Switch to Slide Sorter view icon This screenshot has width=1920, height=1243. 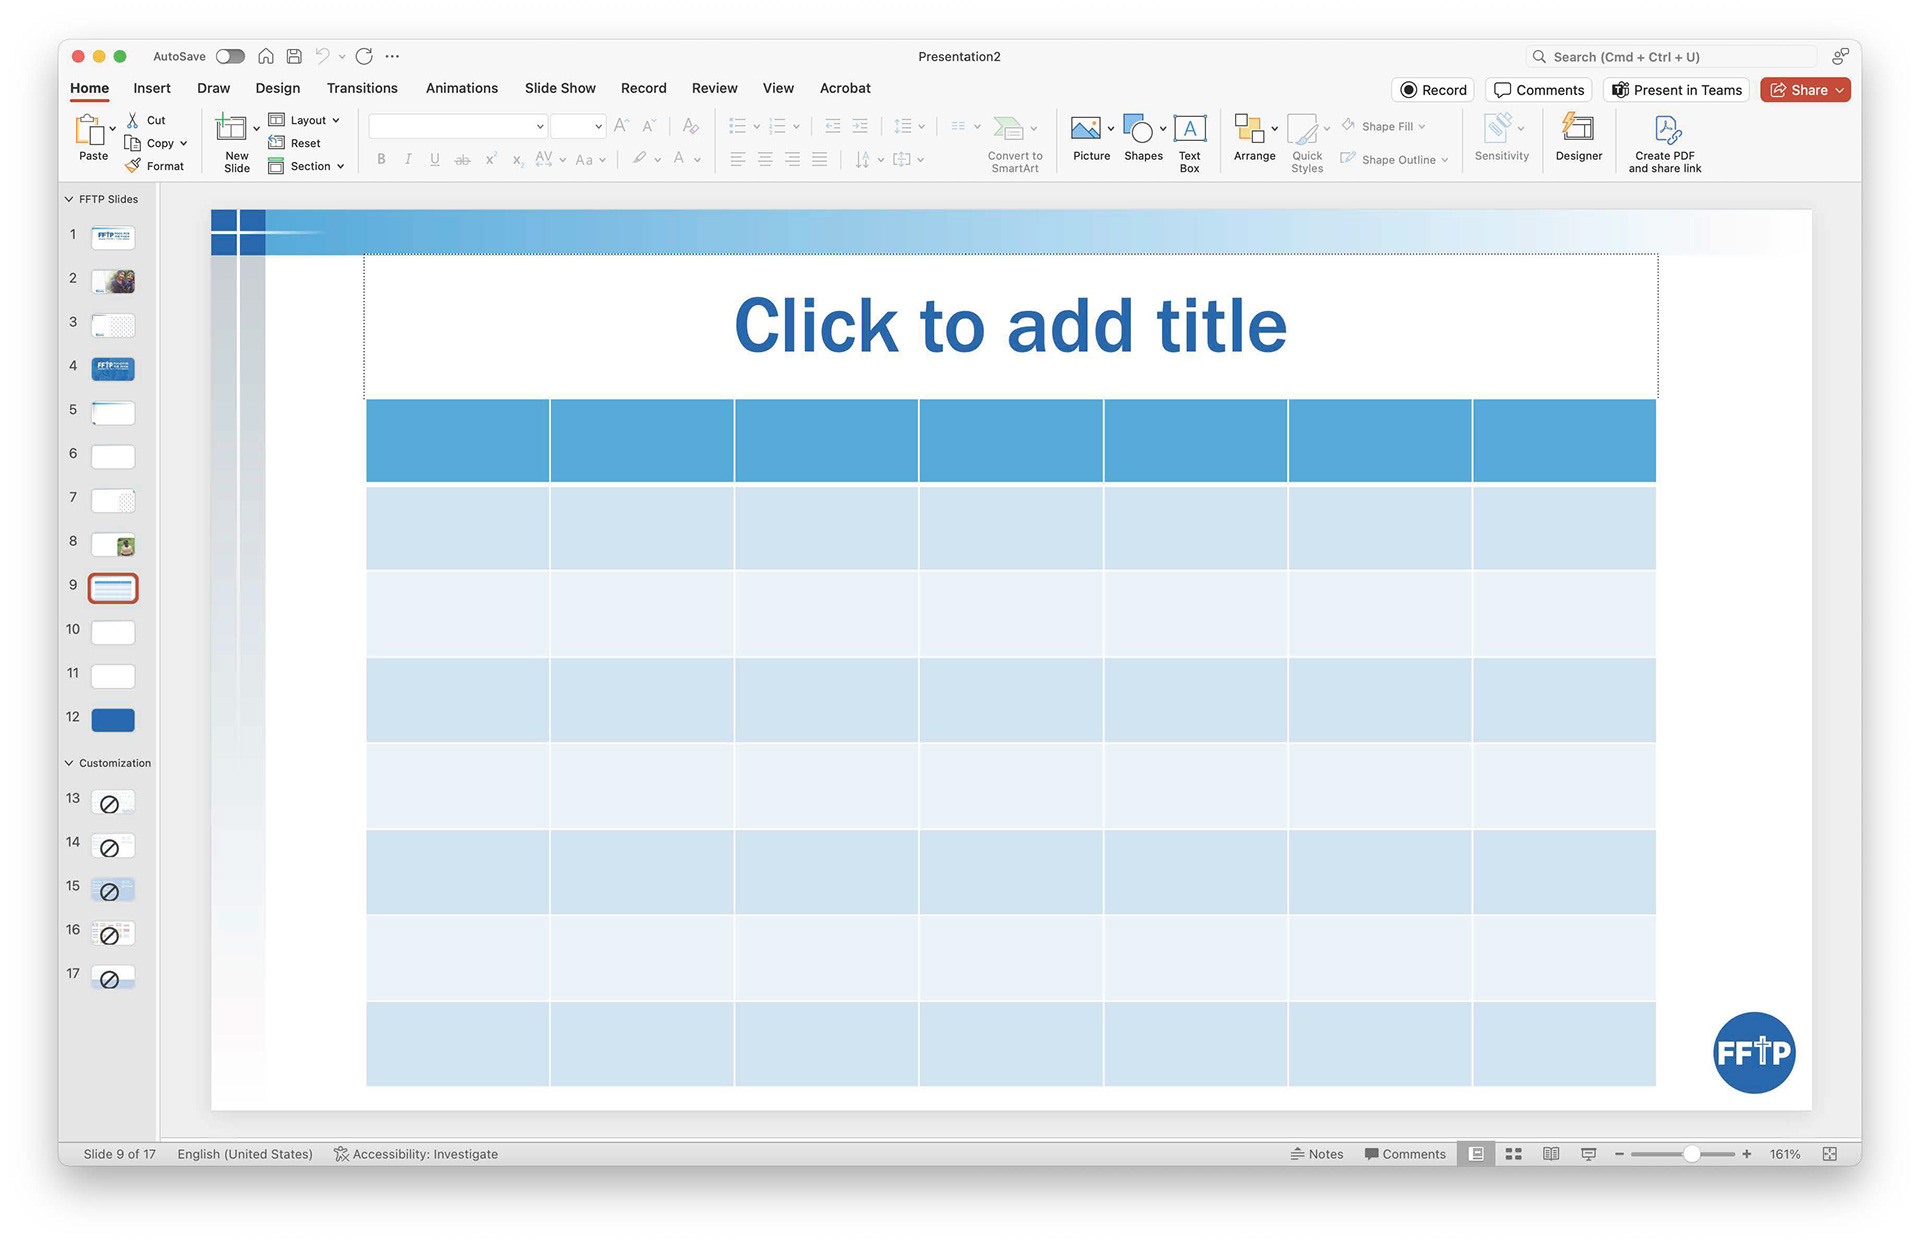1514,1154
